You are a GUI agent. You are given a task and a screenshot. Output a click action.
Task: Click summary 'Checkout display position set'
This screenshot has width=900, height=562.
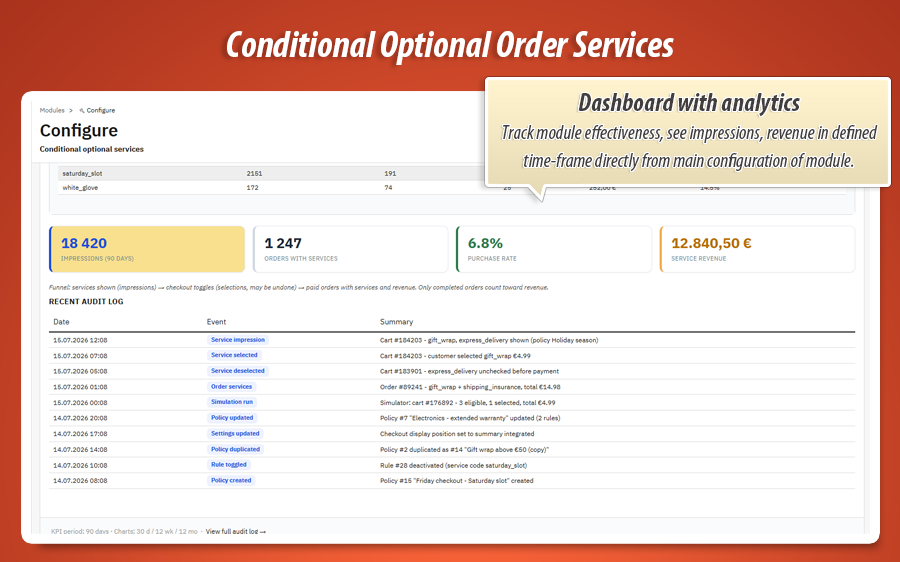click(457, 434)
